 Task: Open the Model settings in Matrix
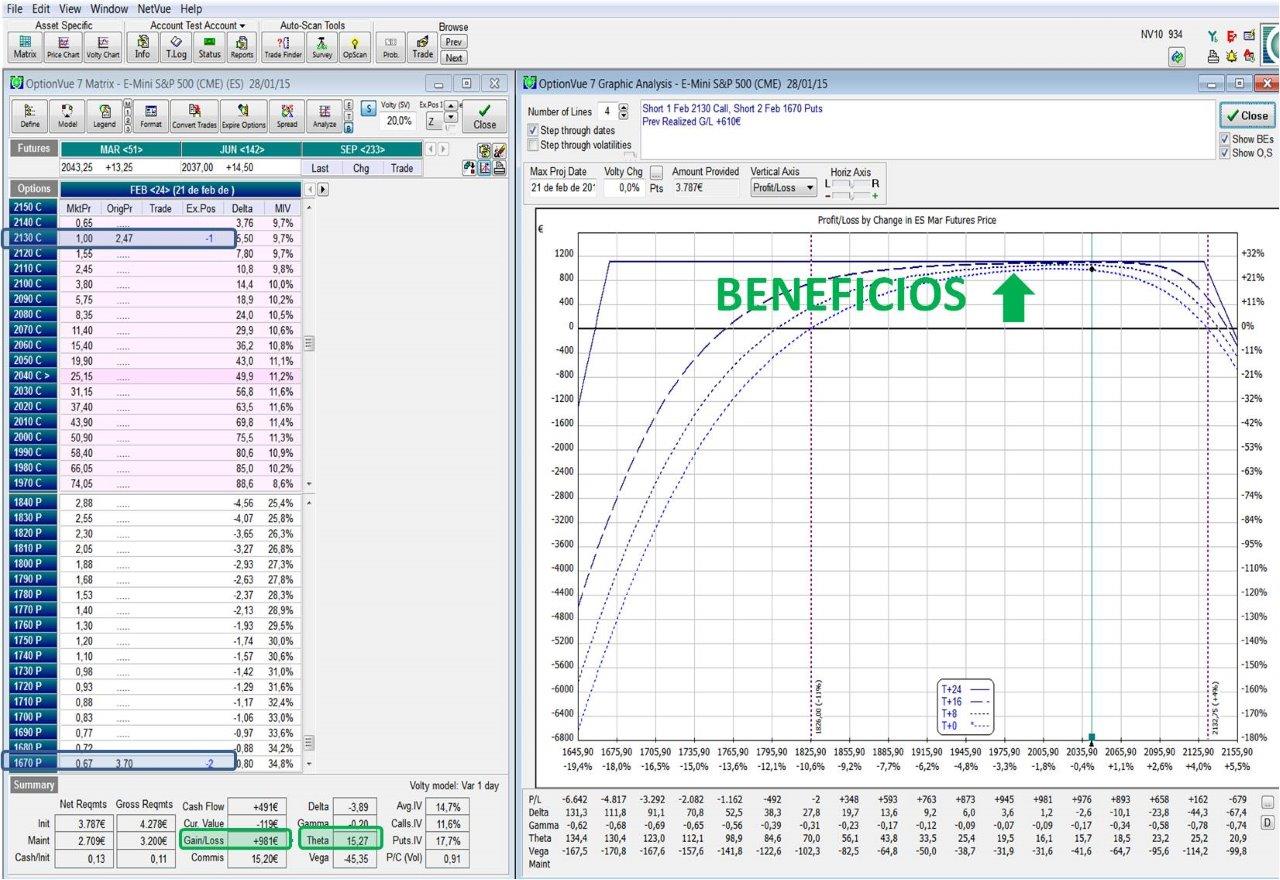click(x=67, y=116)
